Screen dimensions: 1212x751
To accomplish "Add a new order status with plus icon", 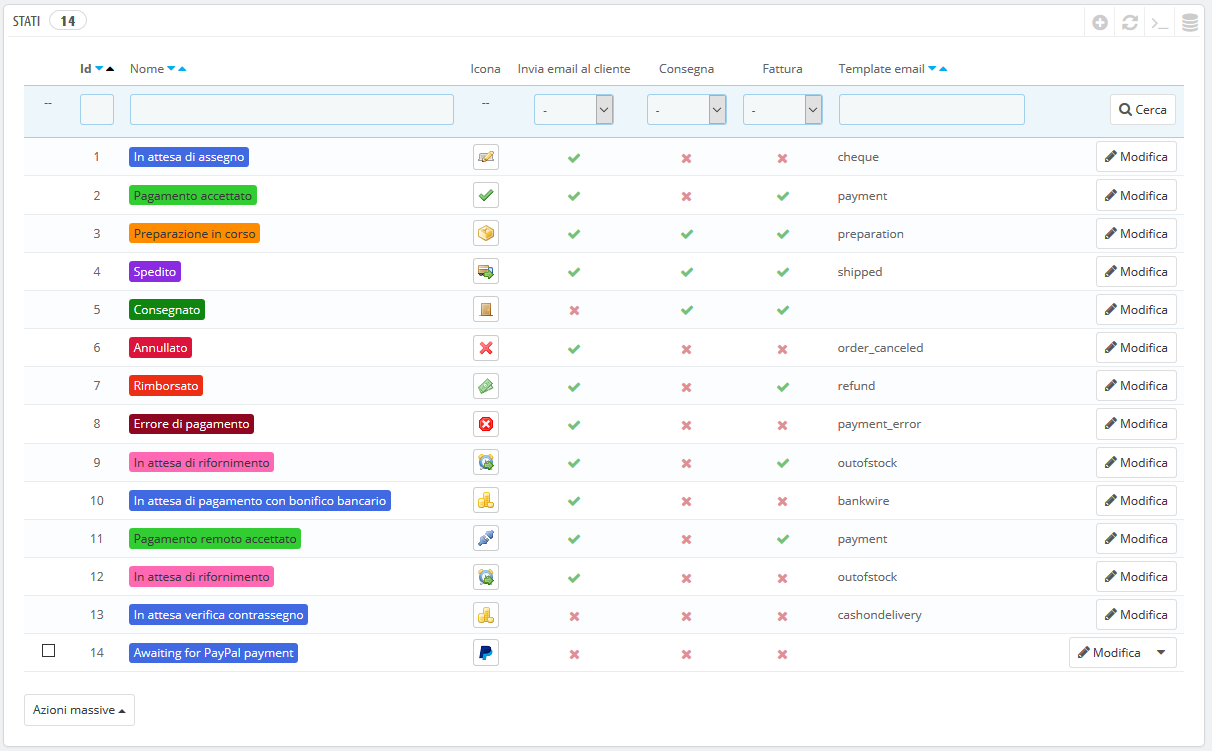I will pyautogui.click(x=1100, y=22).
